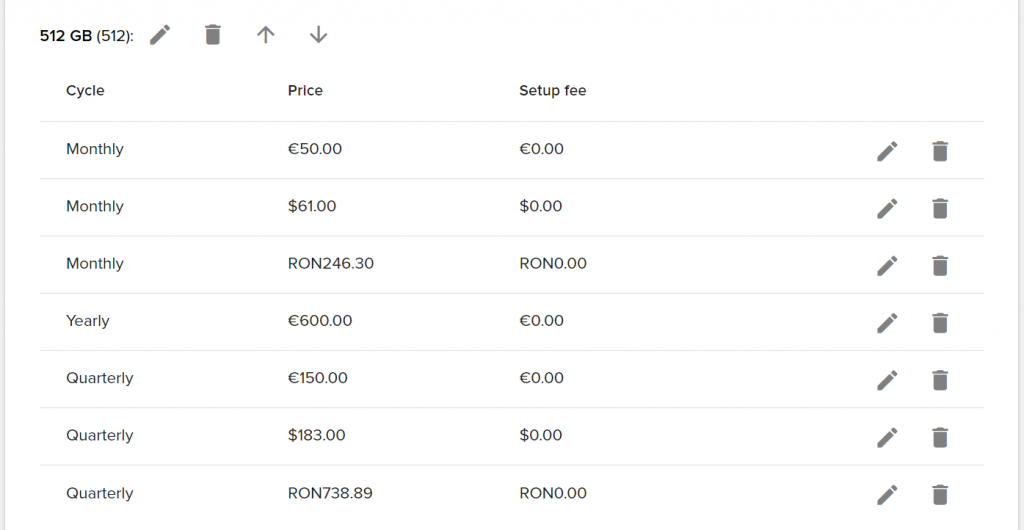Edit the Monthly $61.00 price row
1024x530 pixels.
[x=887, y=208]
